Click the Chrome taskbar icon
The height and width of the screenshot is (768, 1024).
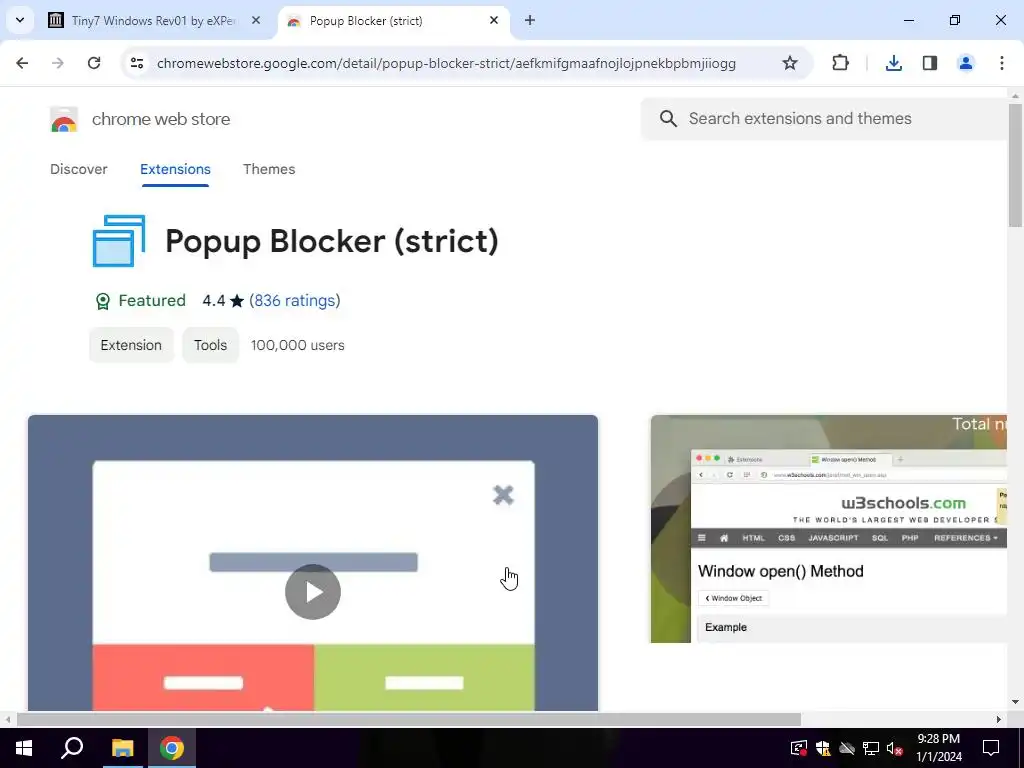[x=172, y=748]
